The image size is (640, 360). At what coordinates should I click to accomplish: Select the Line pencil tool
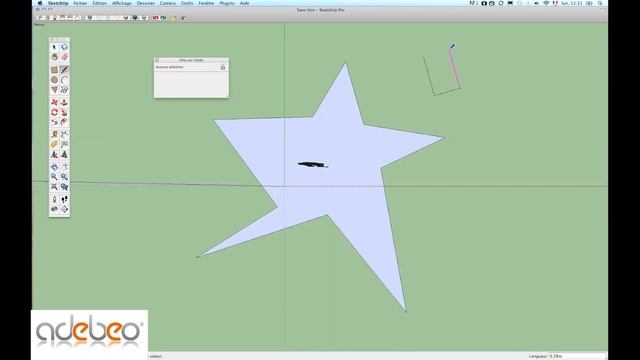coord(64,70)
